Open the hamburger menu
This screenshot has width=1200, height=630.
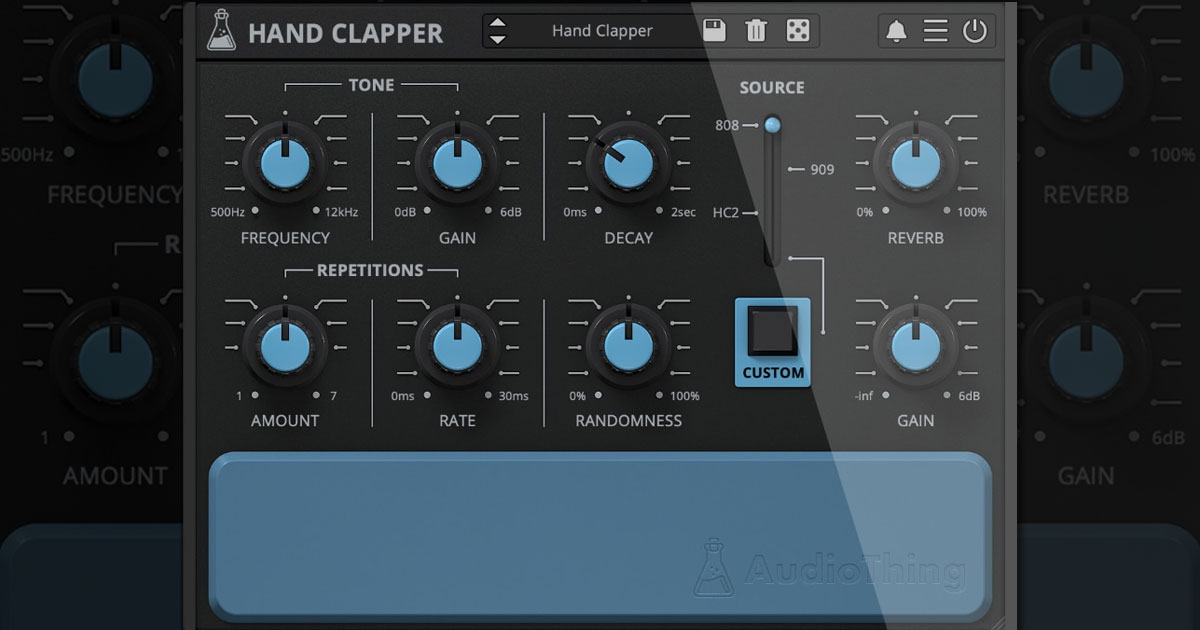click(x=936, y=31)
